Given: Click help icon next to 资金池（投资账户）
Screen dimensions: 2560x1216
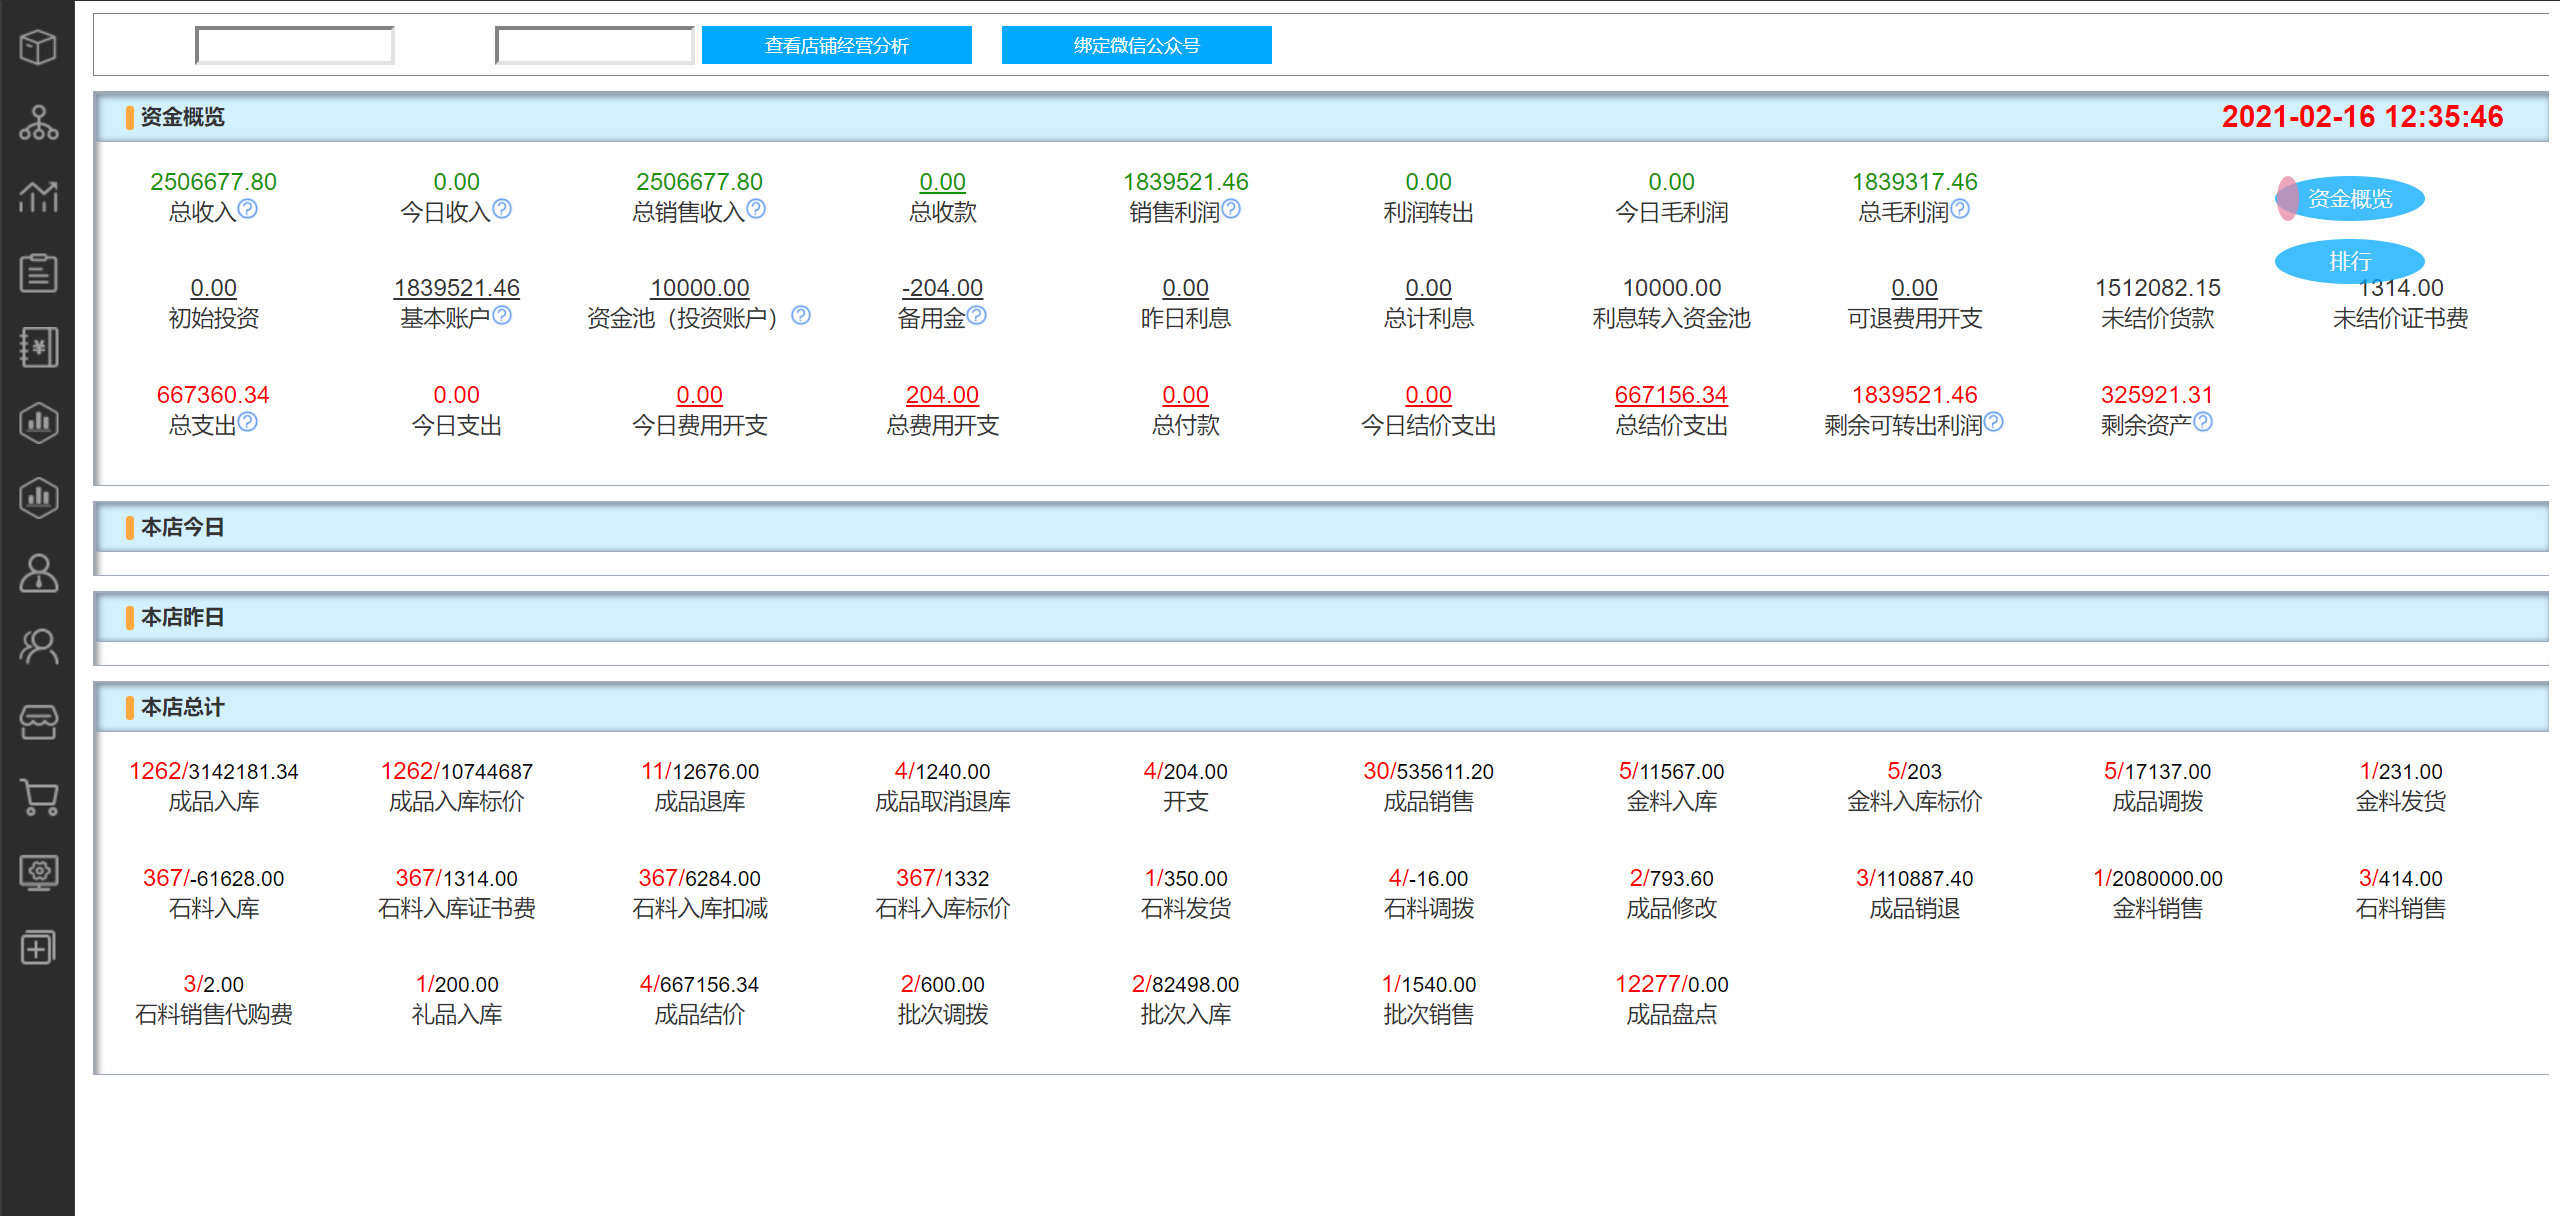Looking at the screenshot, I should tap(801, 316).
